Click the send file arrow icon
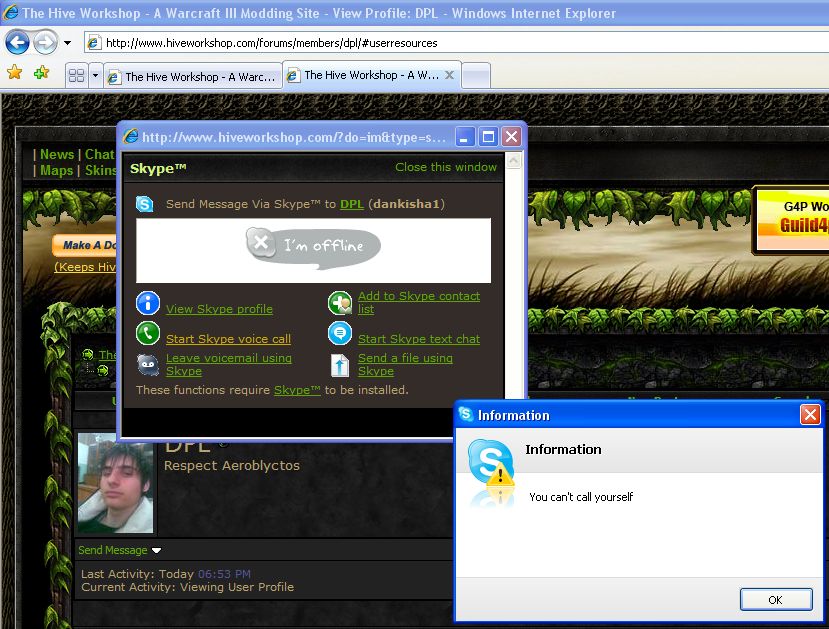The image size is (829, 629). pos(340,365)
